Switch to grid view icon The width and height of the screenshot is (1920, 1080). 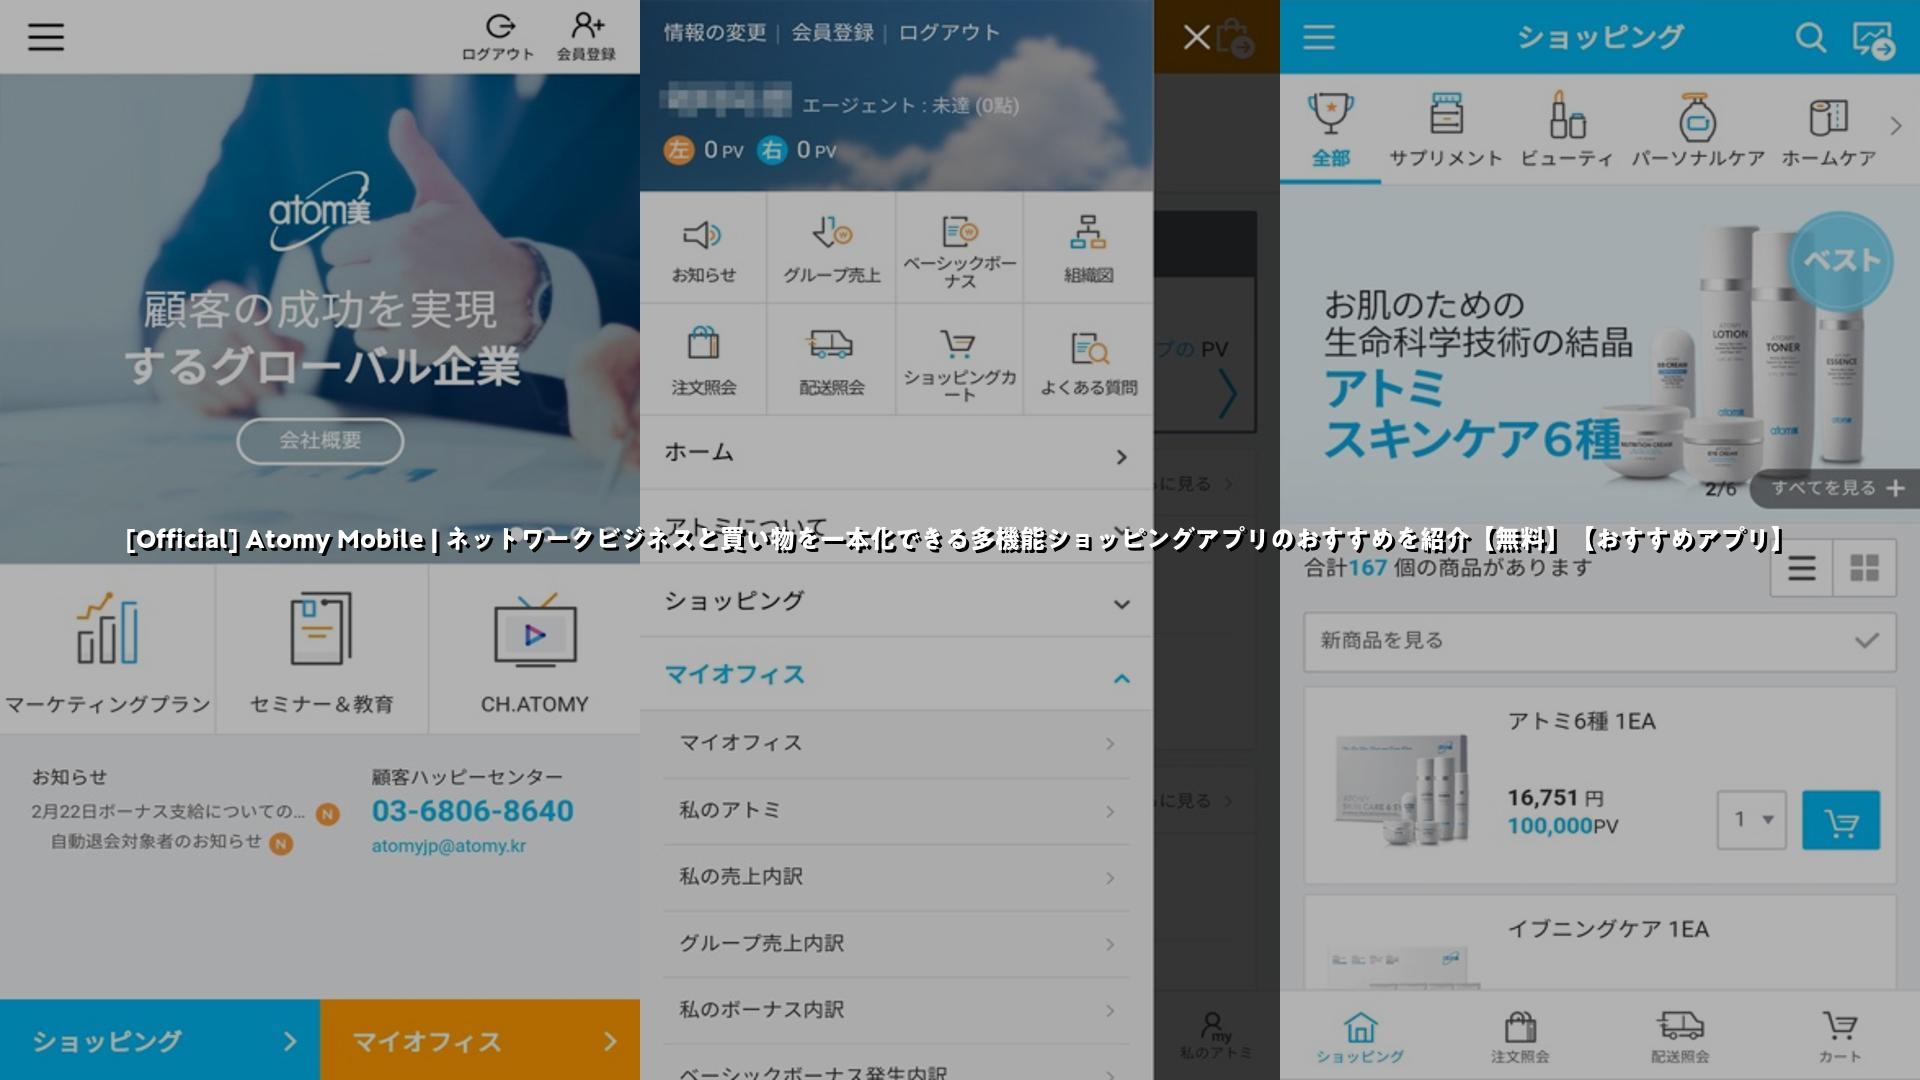(1864, 568)
